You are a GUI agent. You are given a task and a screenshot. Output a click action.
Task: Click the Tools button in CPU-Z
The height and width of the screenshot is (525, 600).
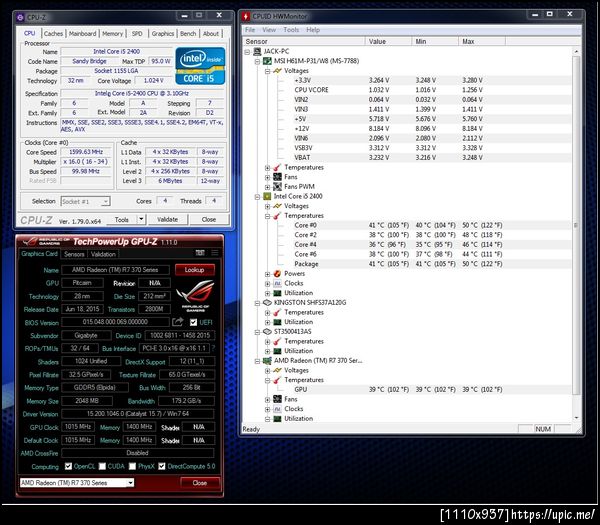[121, 220]
